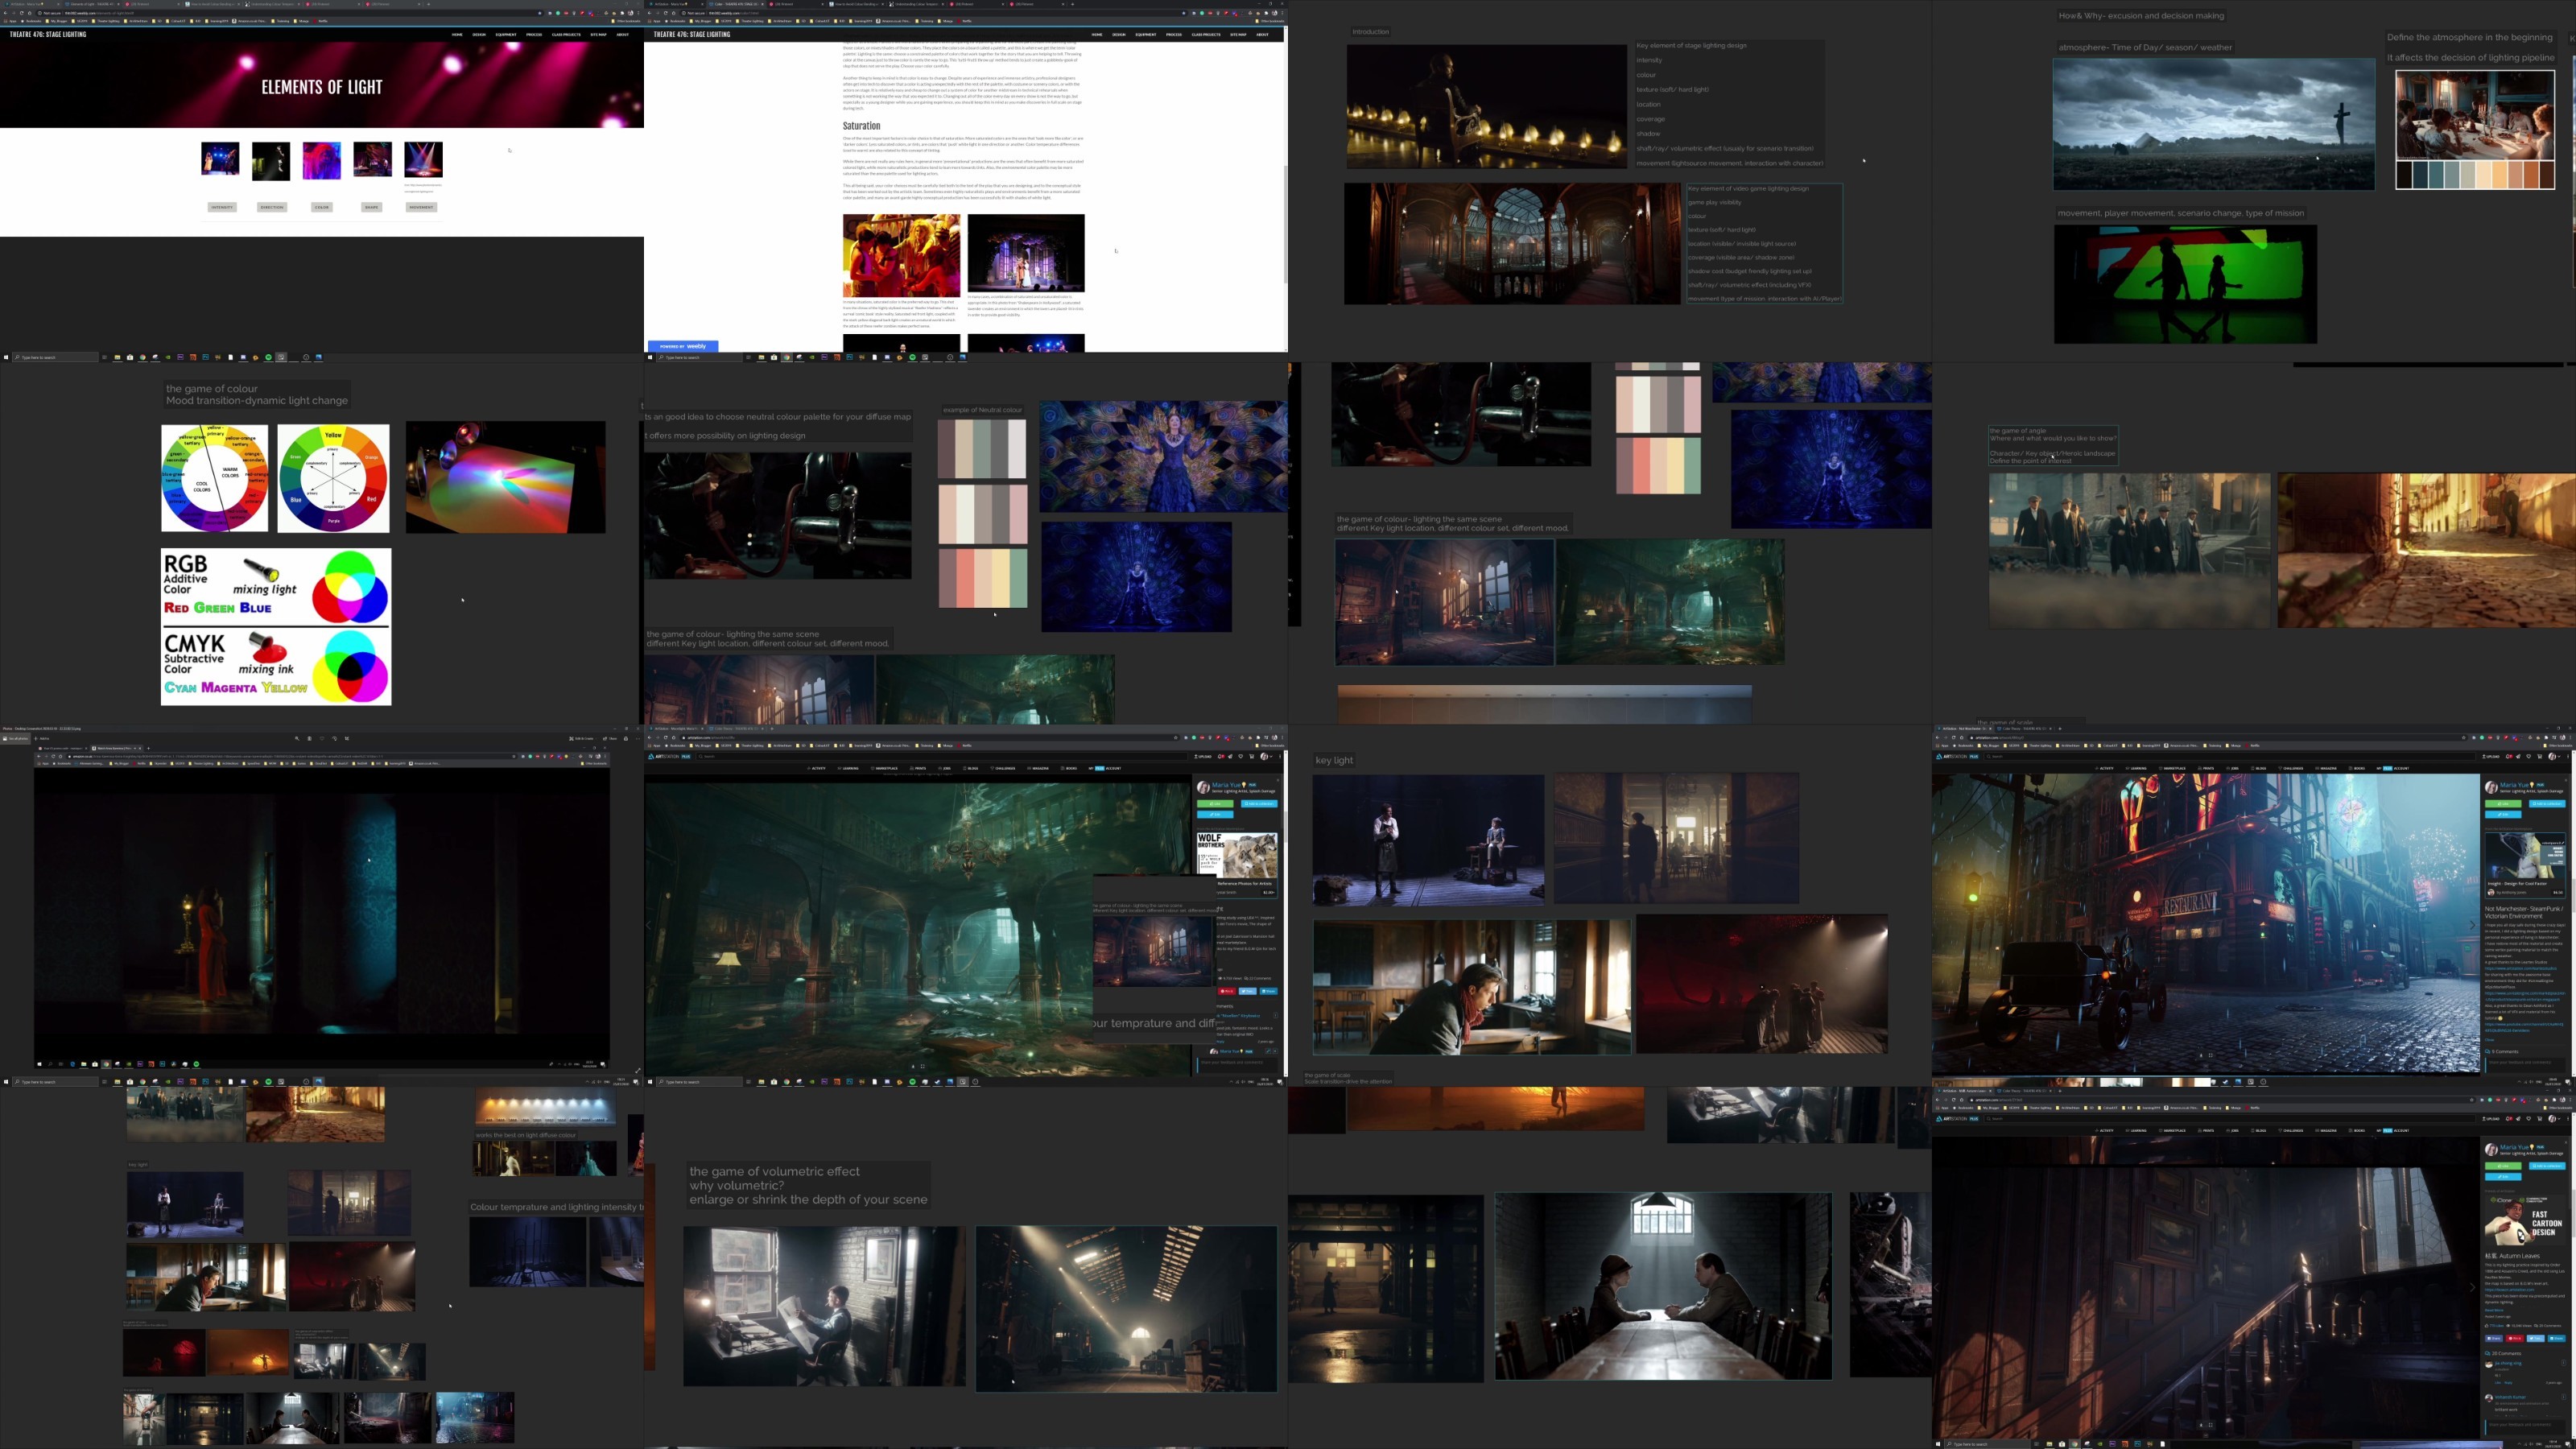2576x1449 pixels.
Task: Click the Powered by Weebly badge
Action: tap(683, 346)
